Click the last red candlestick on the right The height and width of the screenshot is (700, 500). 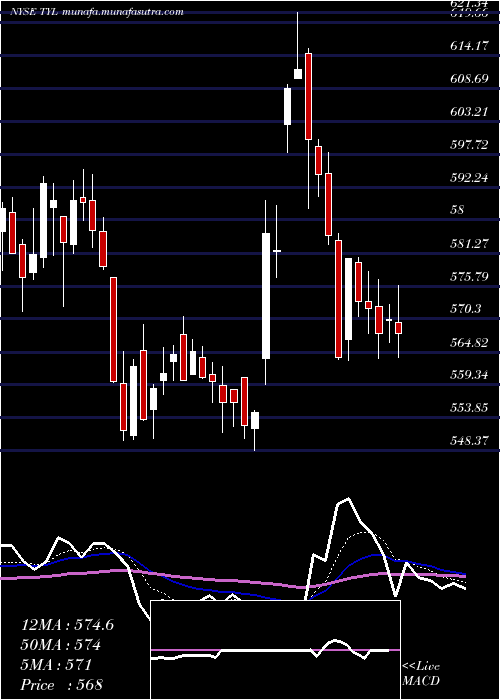click(399, 328)
